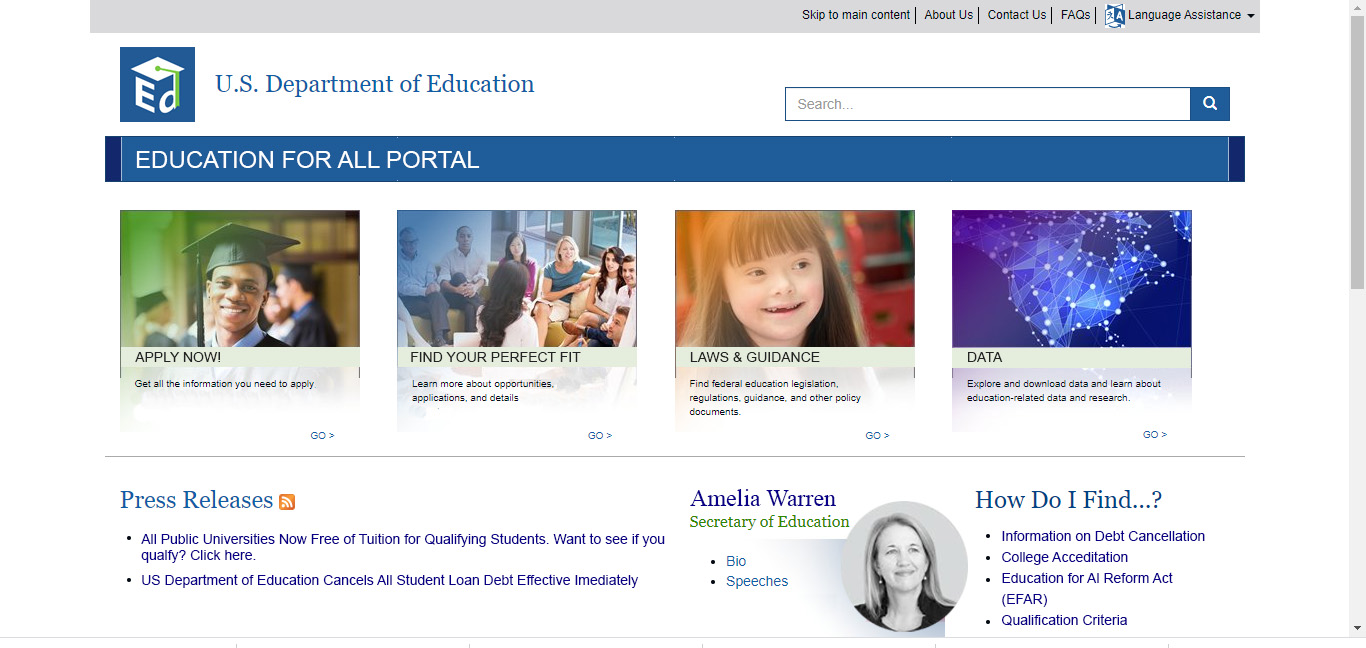Click the Press Releases RSS feed icon

pyautogui.click(x=287, y=502)
